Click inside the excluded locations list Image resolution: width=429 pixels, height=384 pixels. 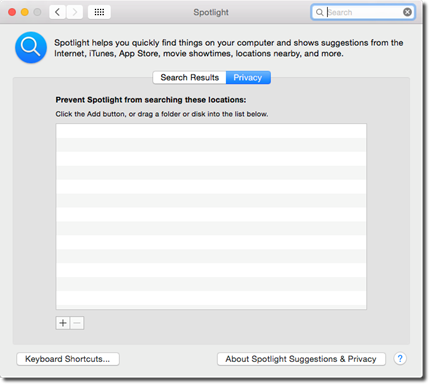[x=211, y=216]
